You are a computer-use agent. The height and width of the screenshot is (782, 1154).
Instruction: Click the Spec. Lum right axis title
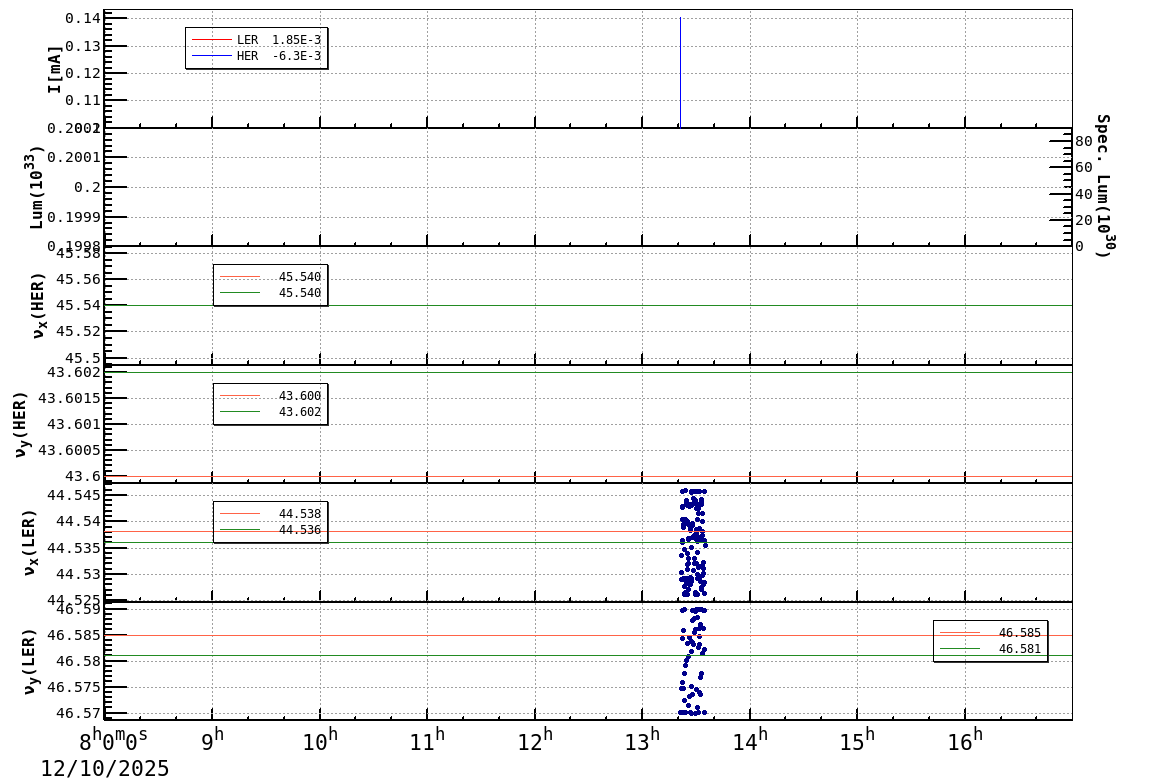tap(1102, 186)
